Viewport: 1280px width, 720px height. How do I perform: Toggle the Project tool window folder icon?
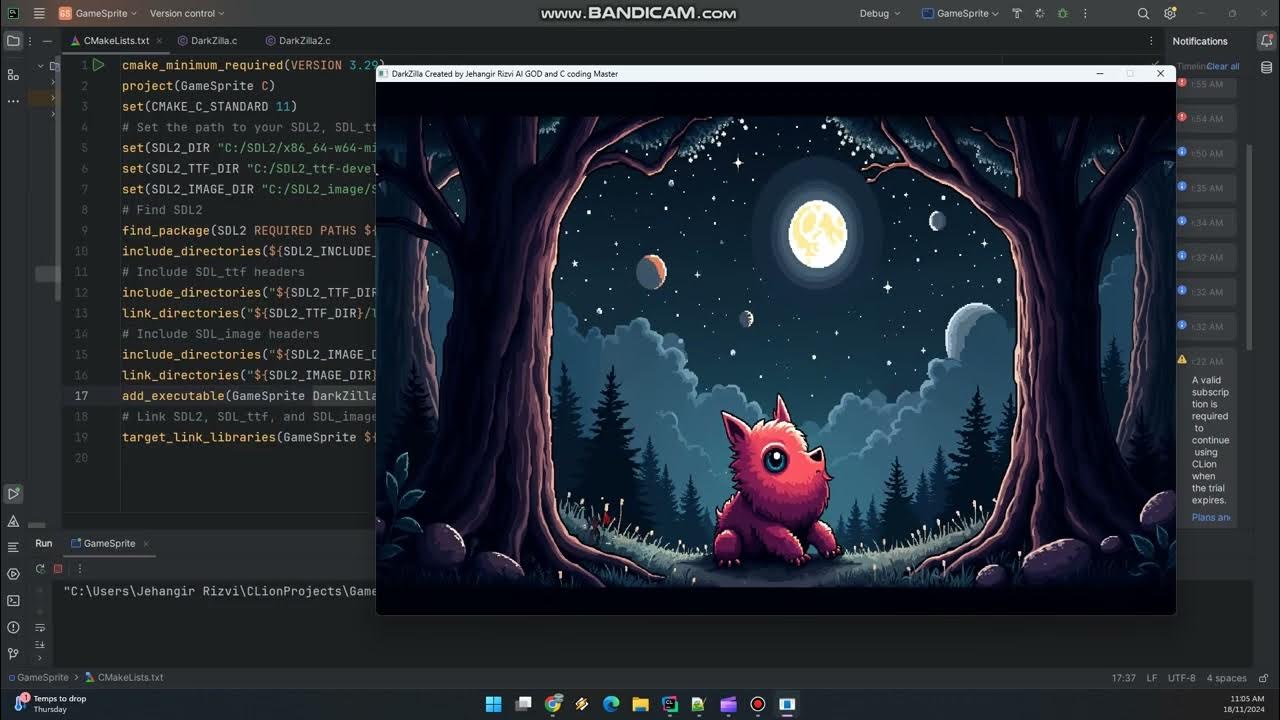click(13, 41)
